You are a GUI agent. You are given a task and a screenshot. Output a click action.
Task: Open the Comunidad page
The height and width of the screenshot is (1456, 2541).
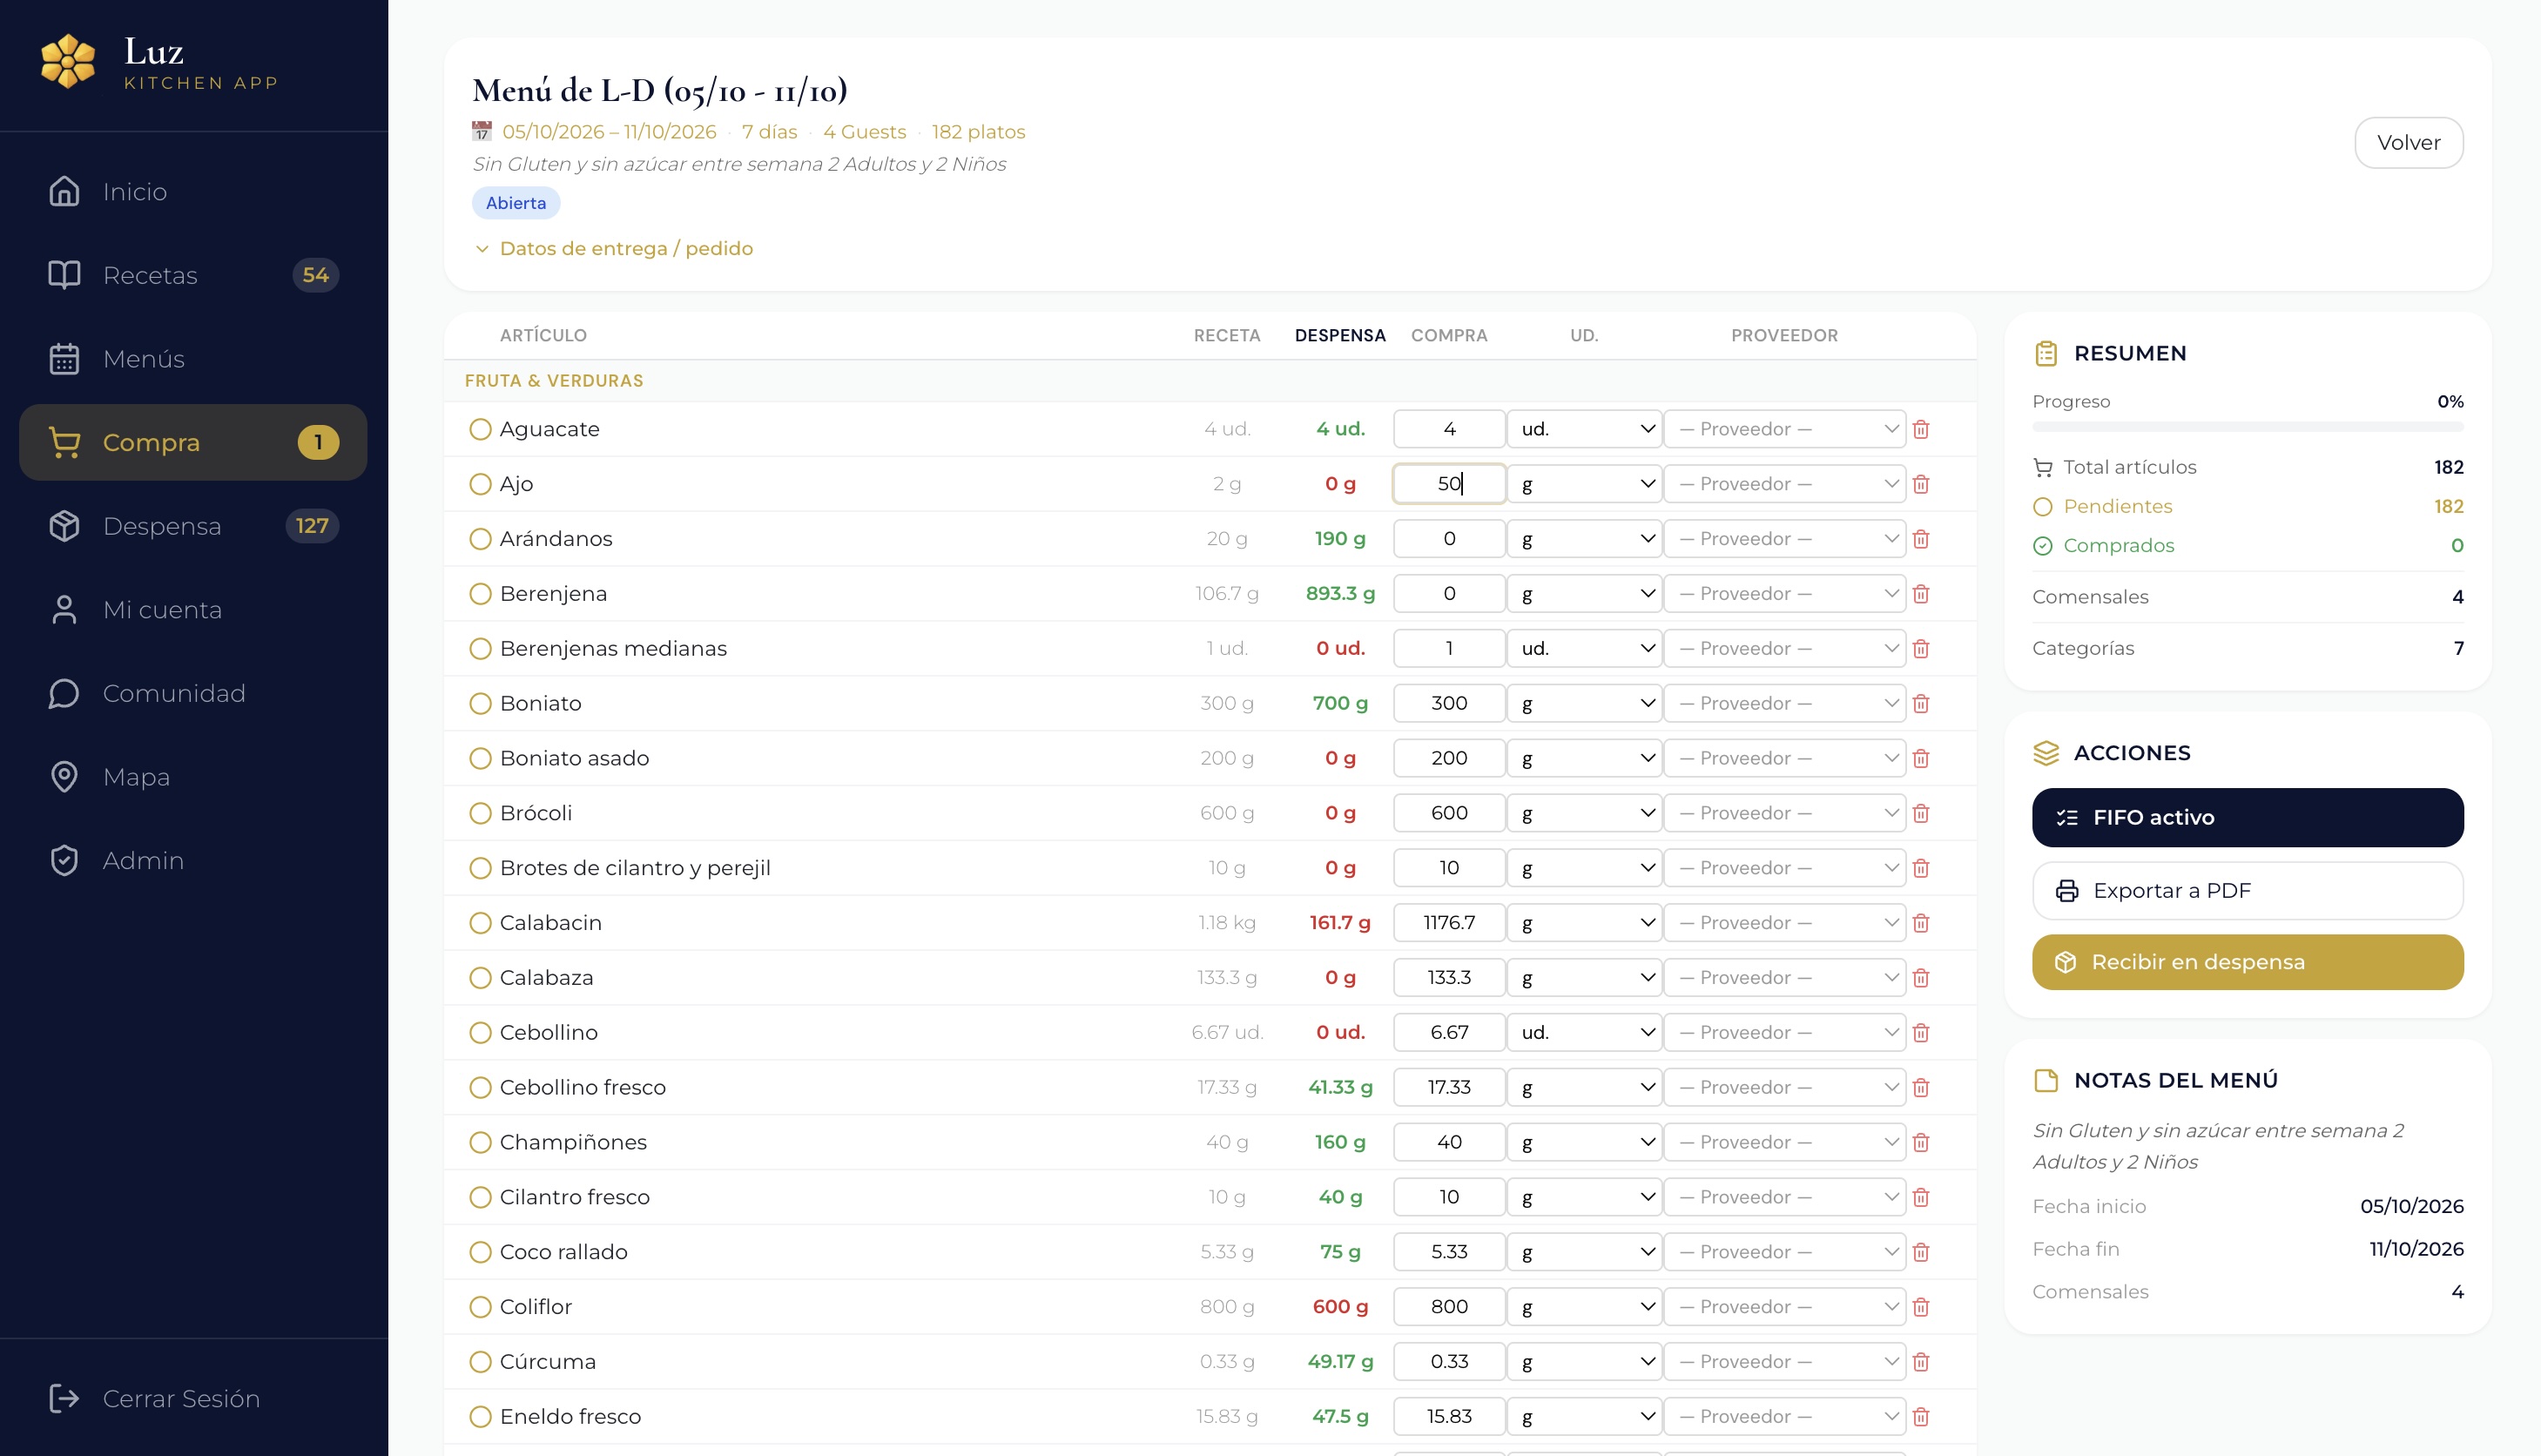pos(193,693)
